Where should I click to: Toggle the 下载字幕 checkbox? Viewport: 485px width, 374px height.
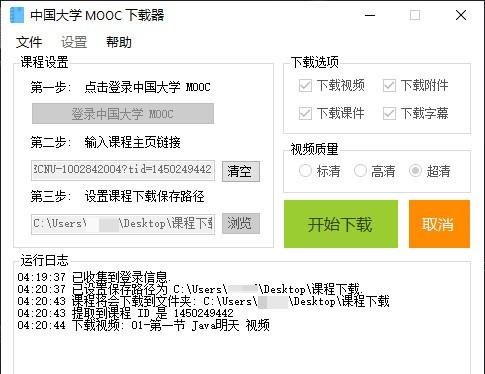[389, 114]
